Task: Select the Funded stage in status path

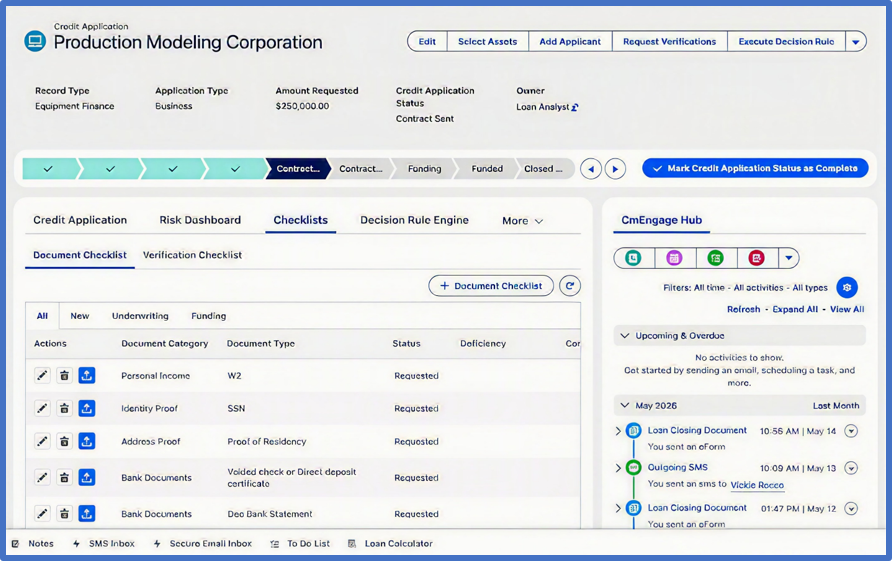Action: pyautogui.click(x=487, y=169)
